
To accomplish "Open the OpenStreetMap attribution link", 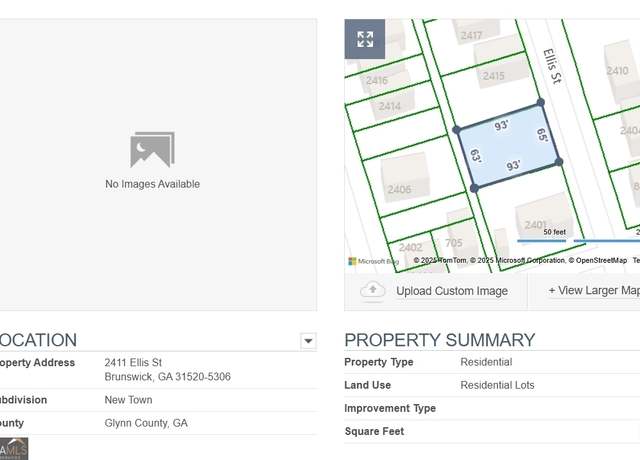I will point(600,260).
